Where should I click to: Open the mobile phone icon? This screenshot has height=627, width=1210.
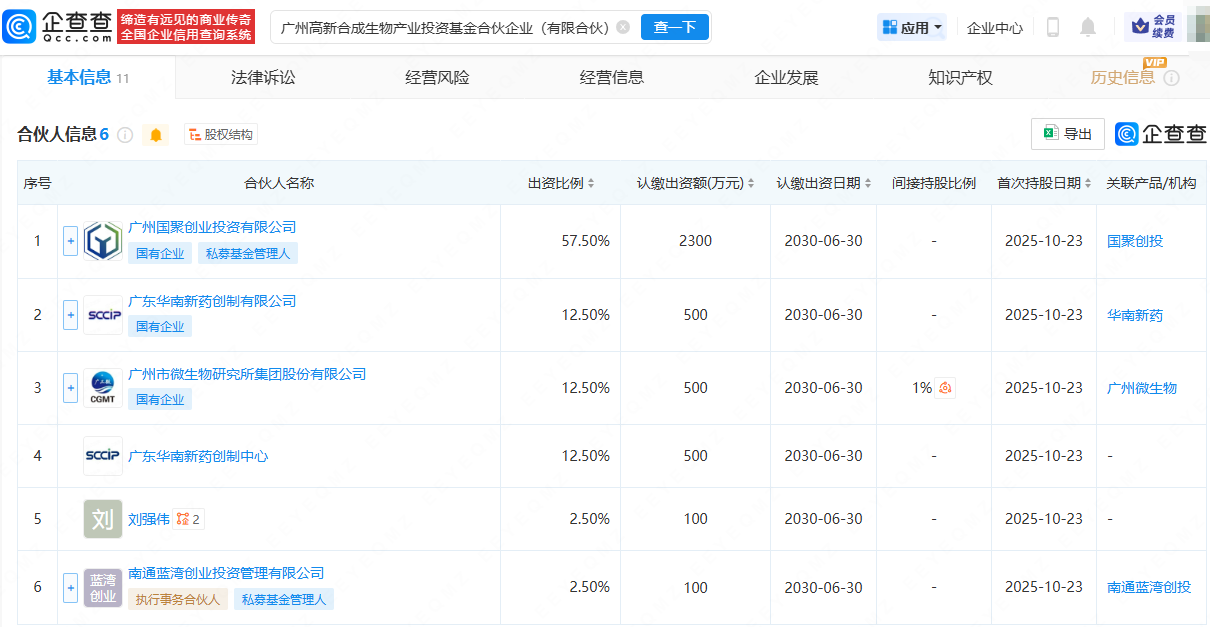click(x=1052, y=28)
